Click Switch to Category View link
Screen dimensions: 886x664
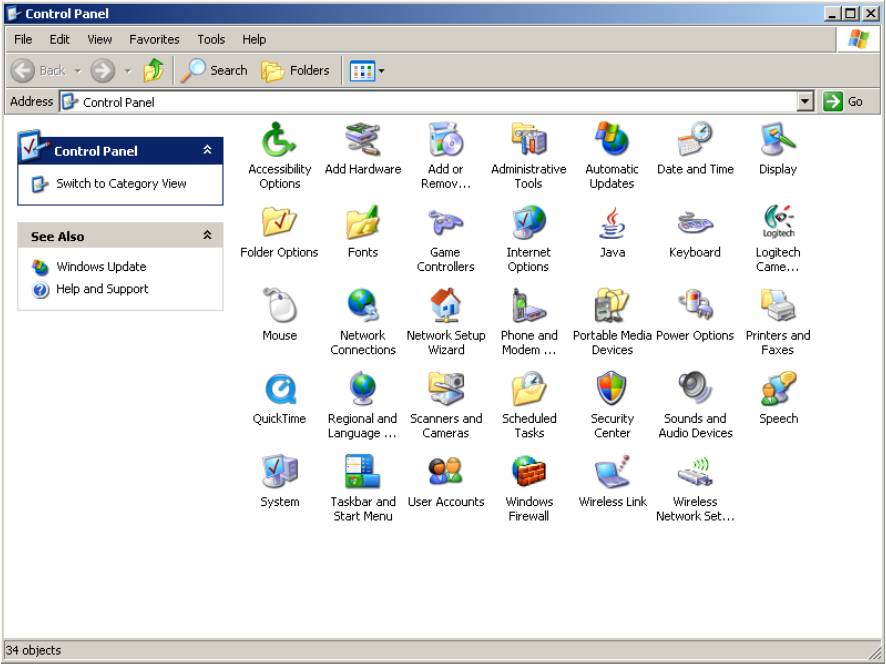(121, 184)
